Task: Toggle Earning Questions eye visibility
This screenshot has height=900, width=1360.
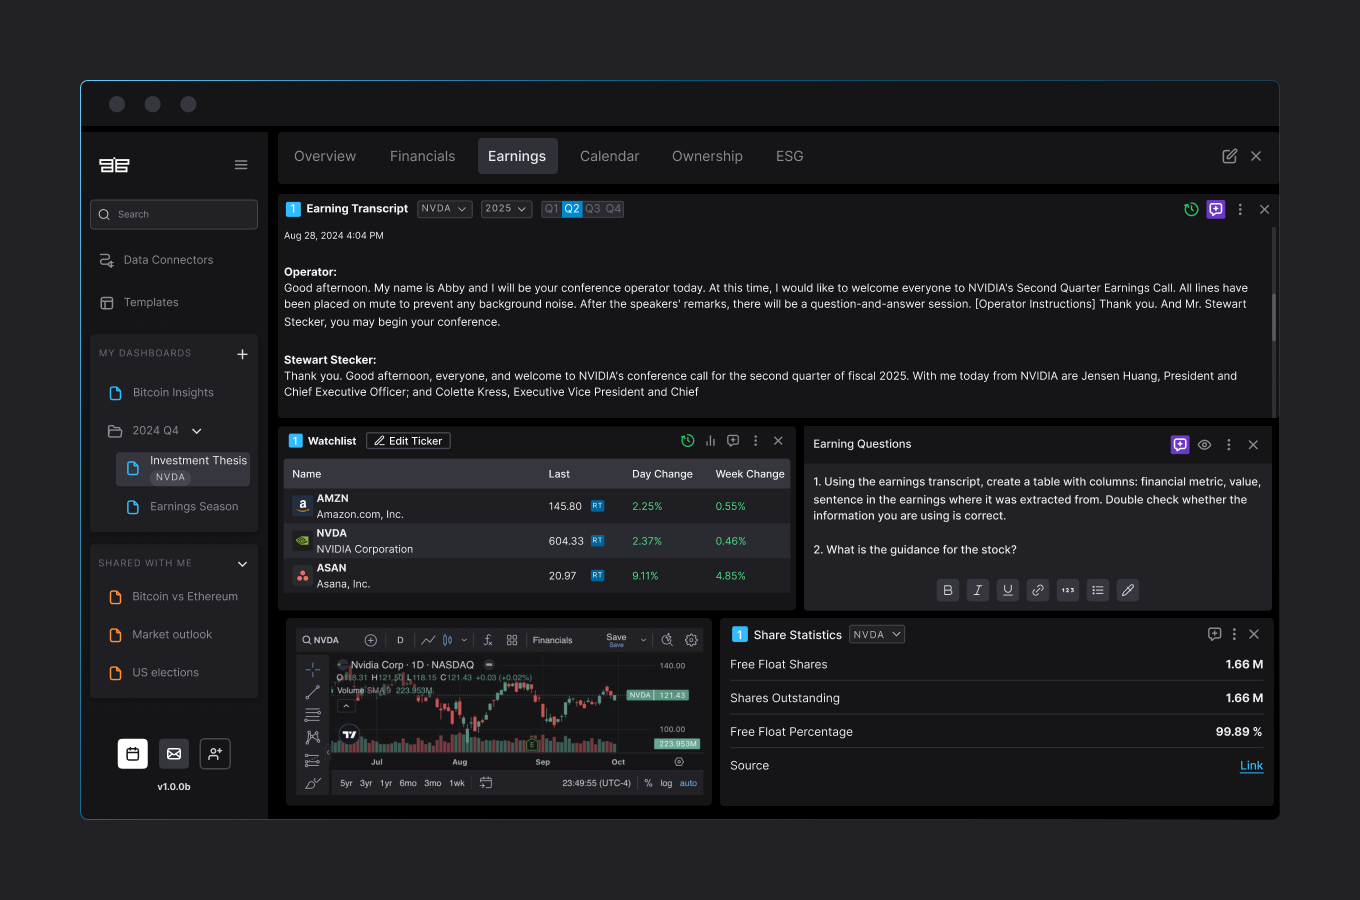Action: click(x=1204, y=445)
